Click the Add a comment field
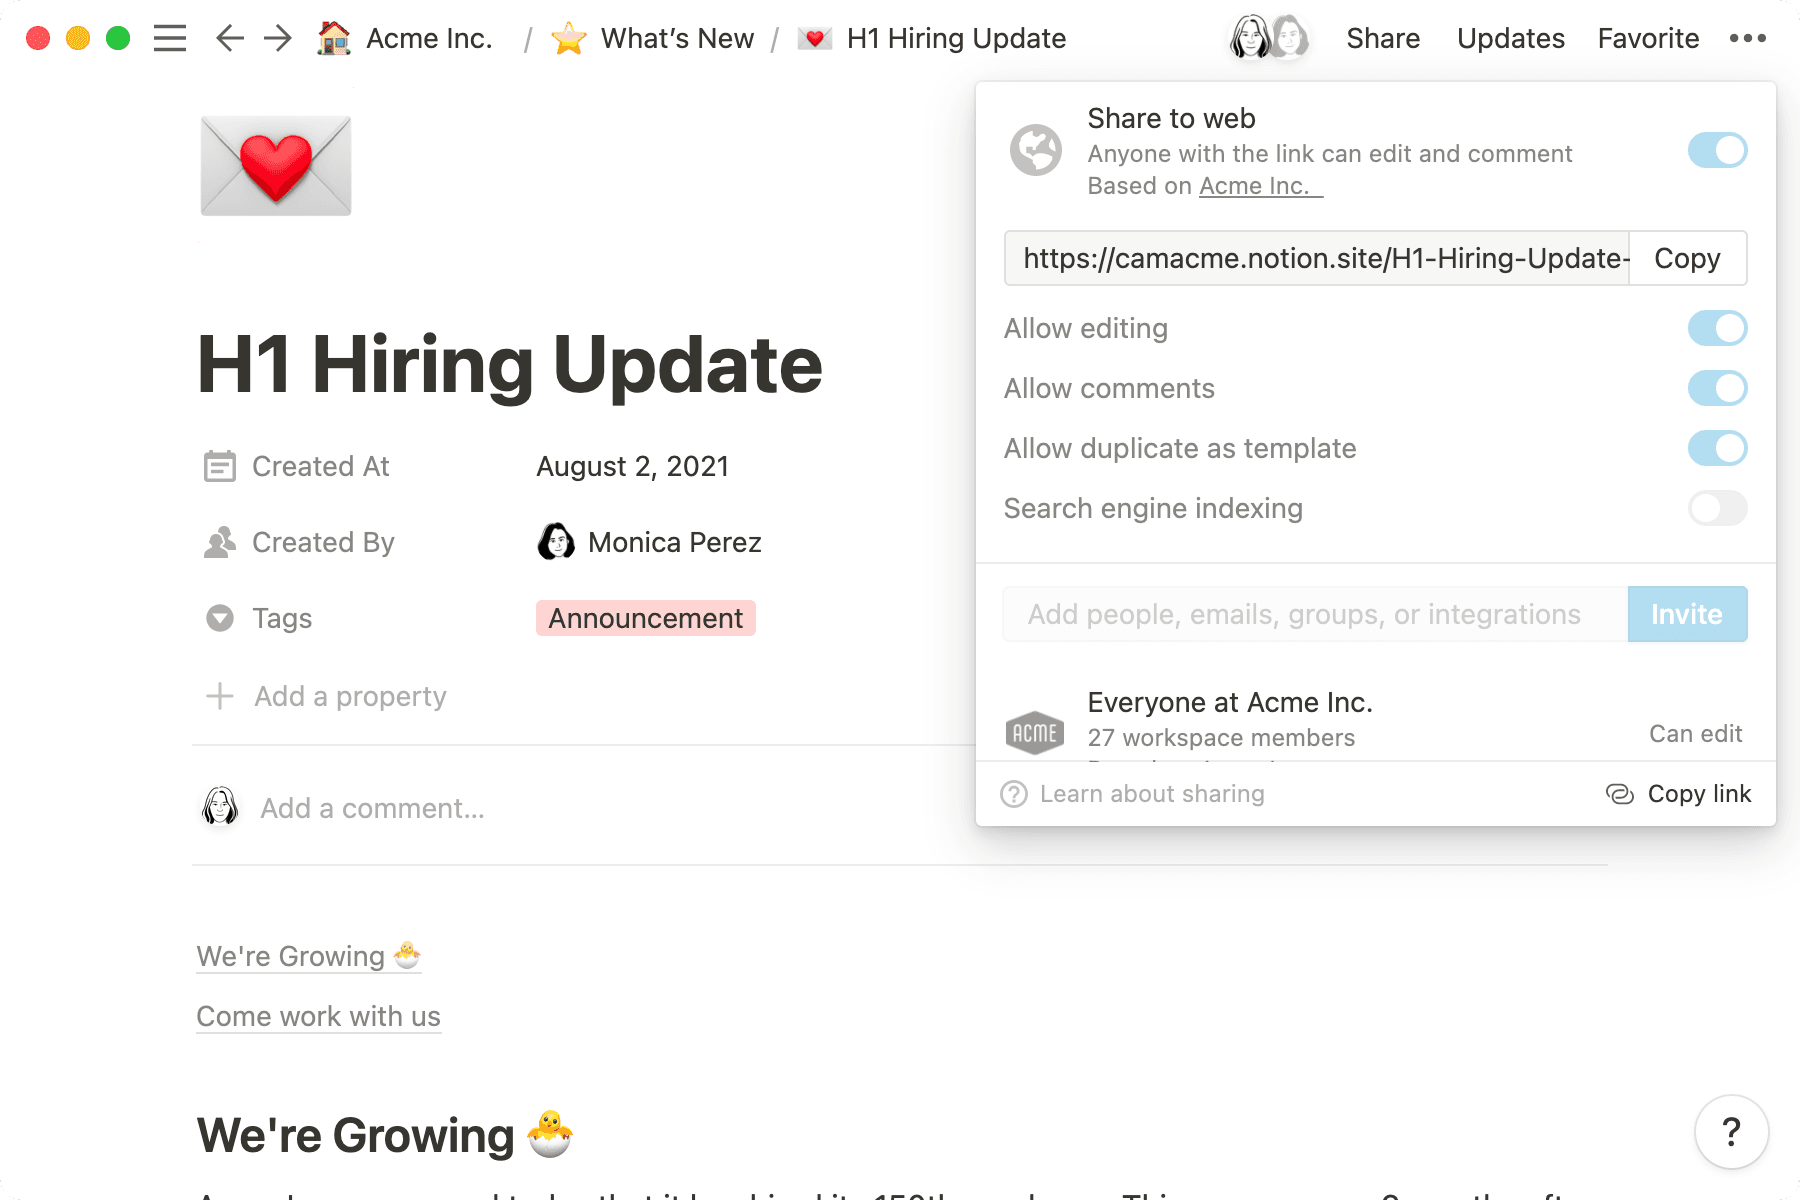The height and width of the screenshot is (1200, 1800). [x=371, y=808]
